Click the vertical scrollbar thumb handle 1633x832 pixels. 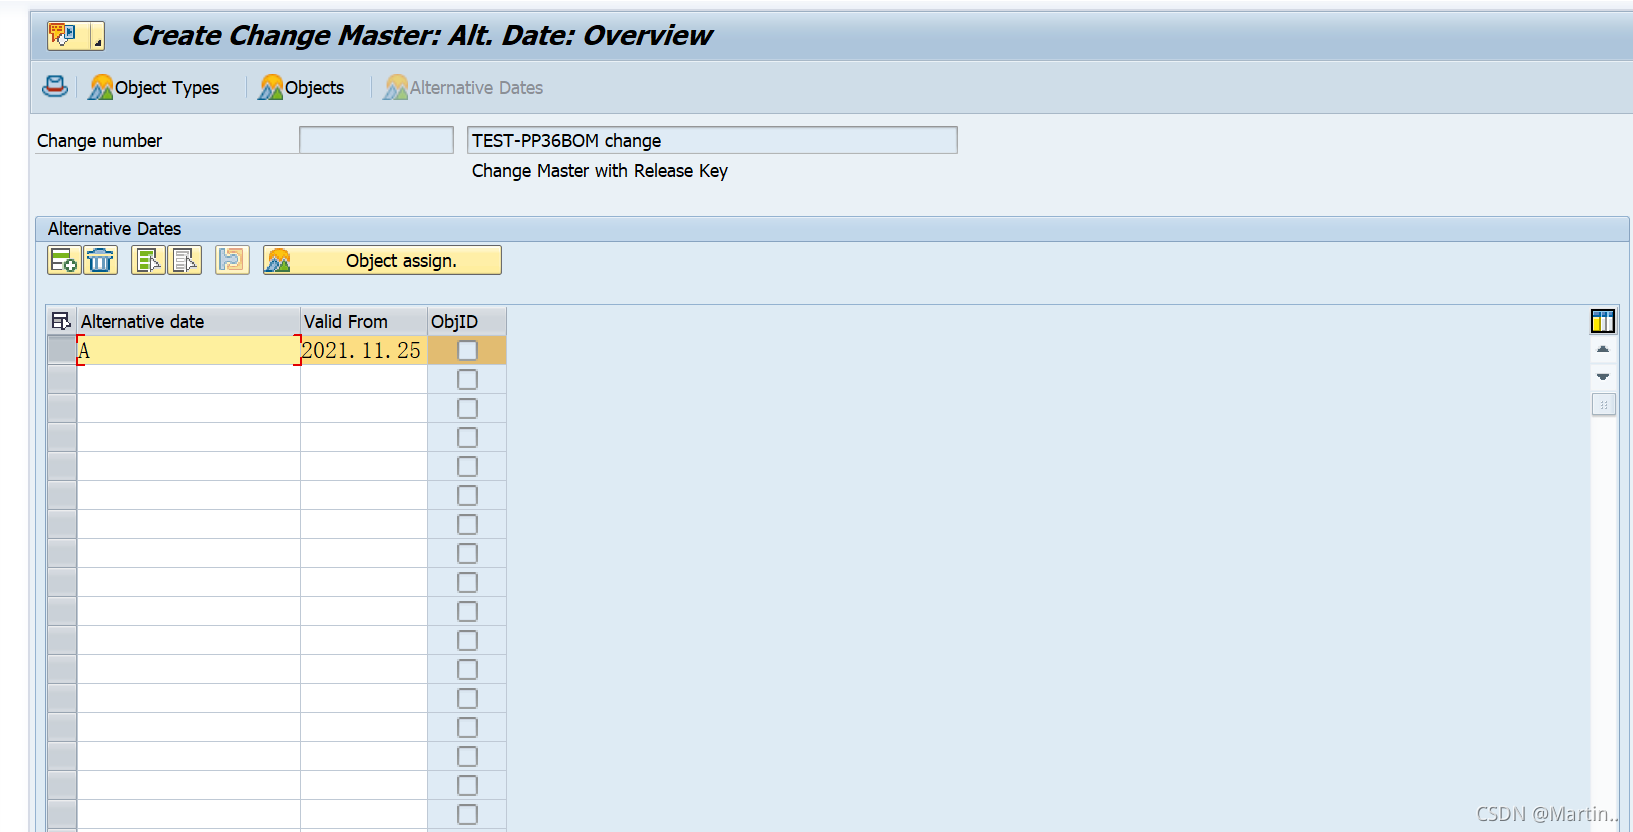point(1603,405)
